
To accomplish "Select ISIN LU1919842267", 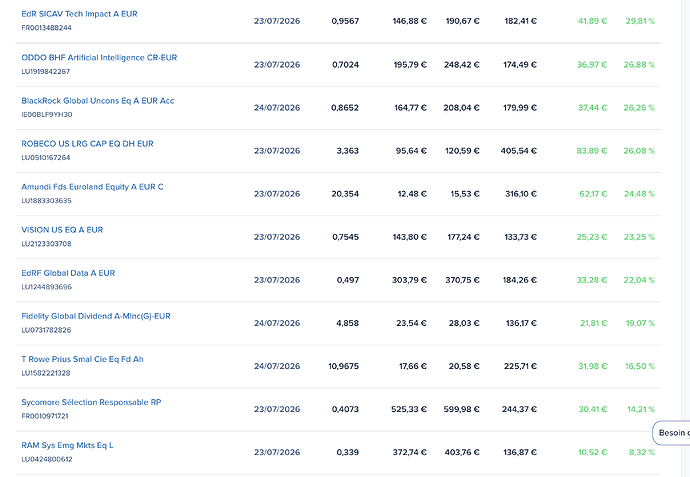I will 46,71.
